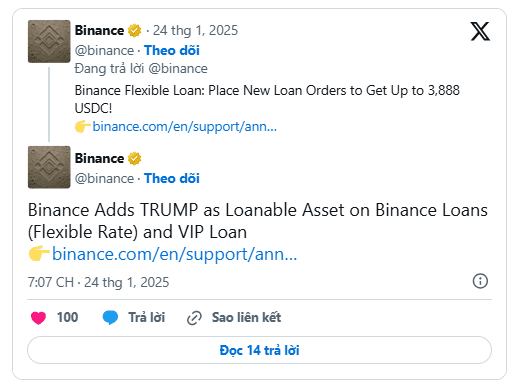Open the TRUMP loanable asset announcement link
The image size is (516, 391).
point(174,254)
